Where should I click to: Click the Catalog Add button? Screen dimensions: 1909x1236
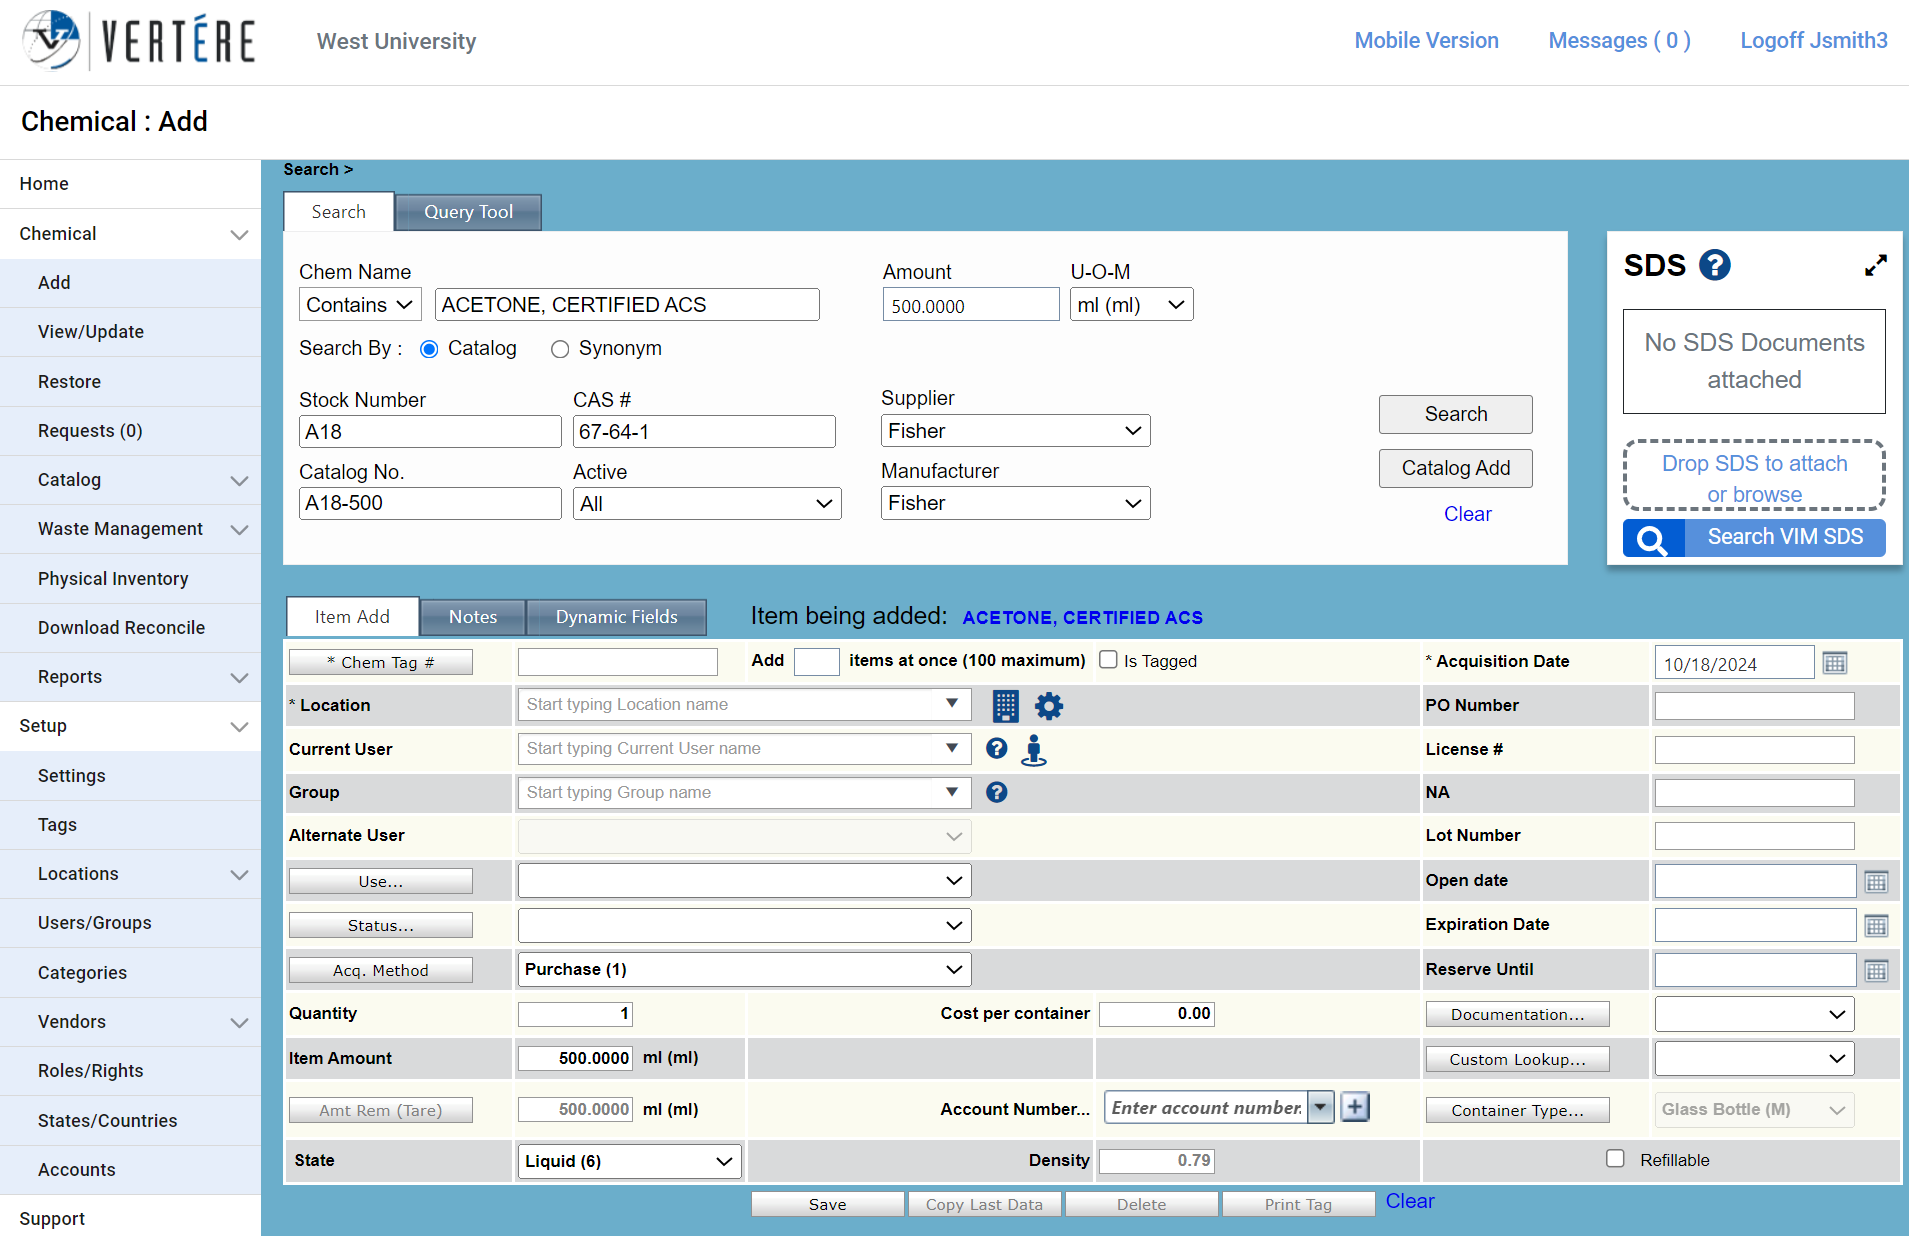click(1455, 468)
